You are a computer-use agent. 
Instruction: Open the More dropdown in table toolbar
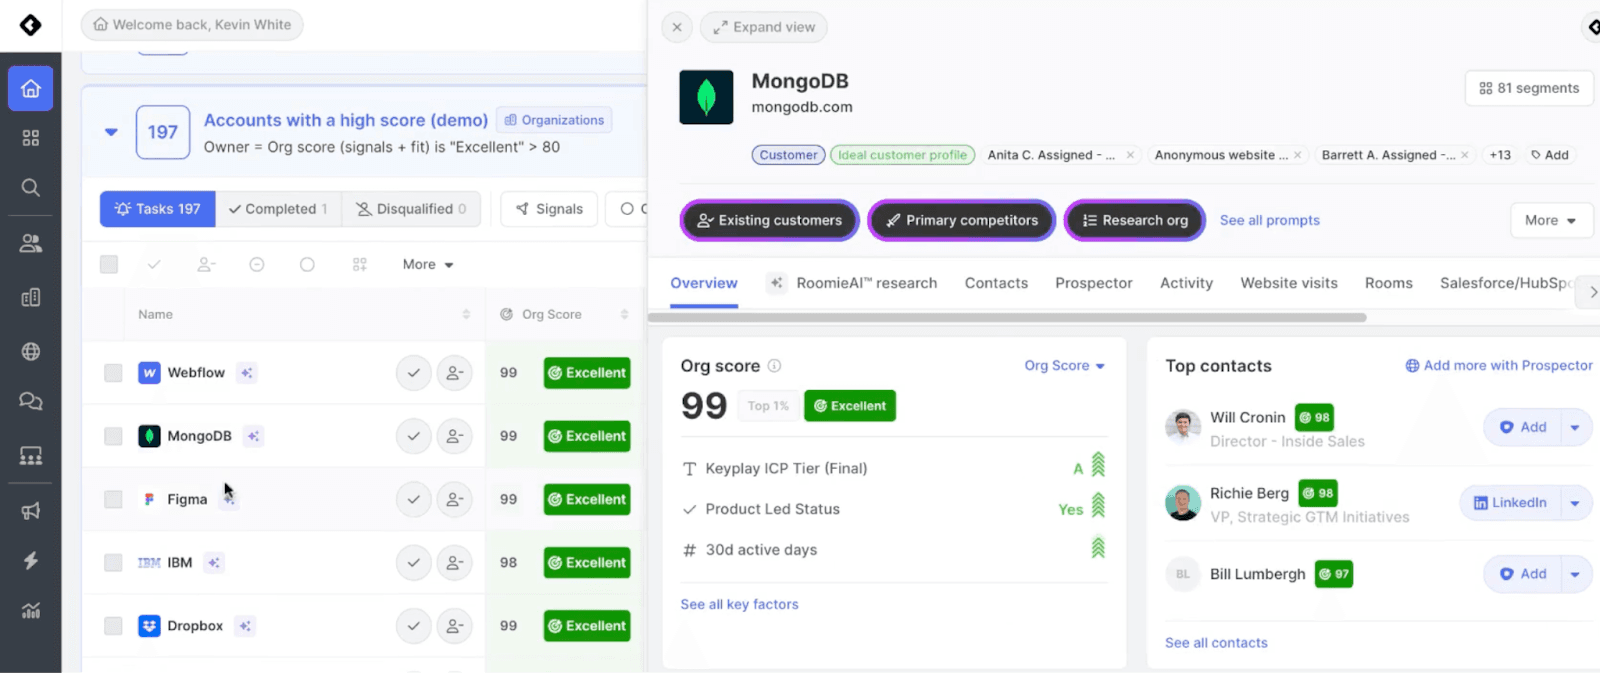(428, 265)
